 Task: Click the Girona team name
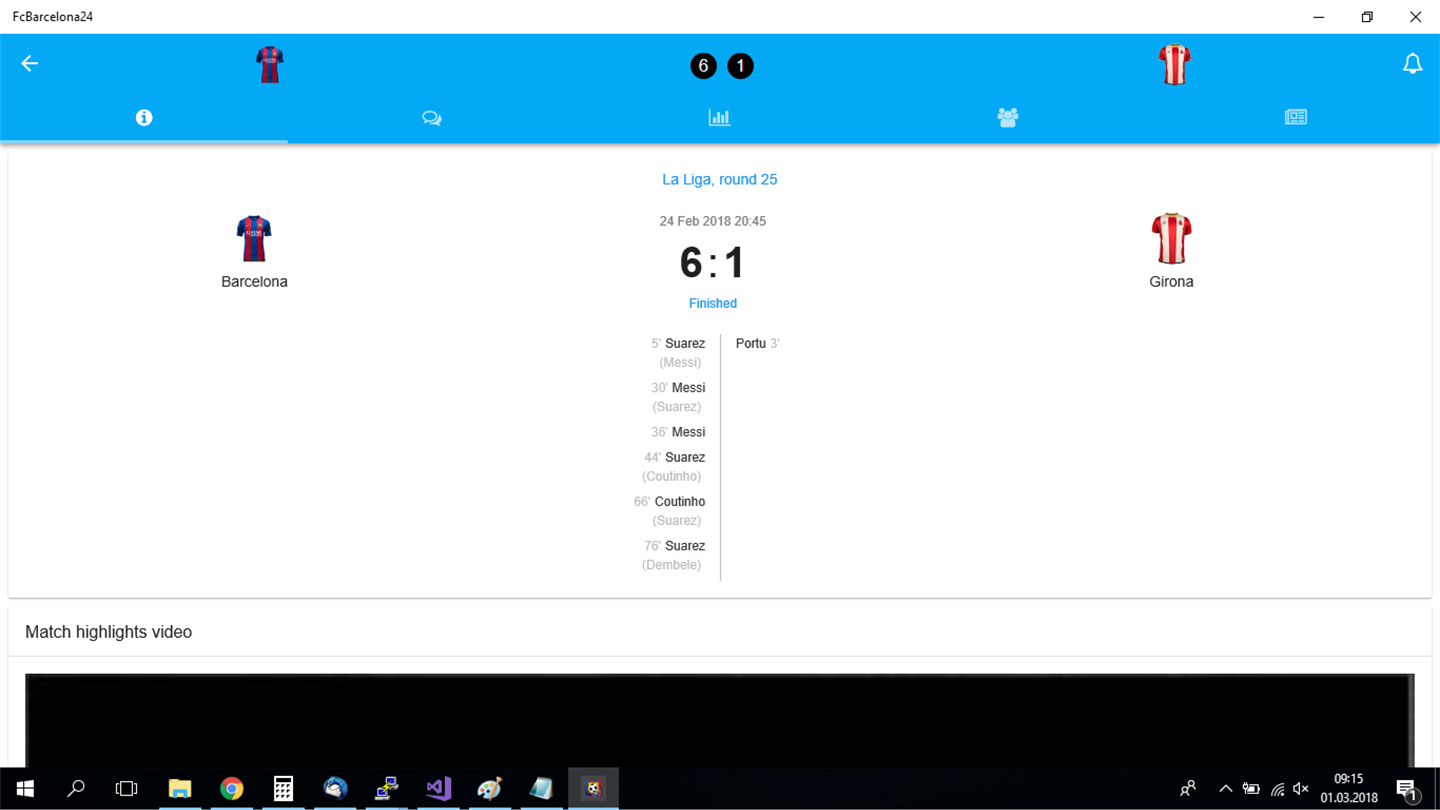[x=1171, y=282]
